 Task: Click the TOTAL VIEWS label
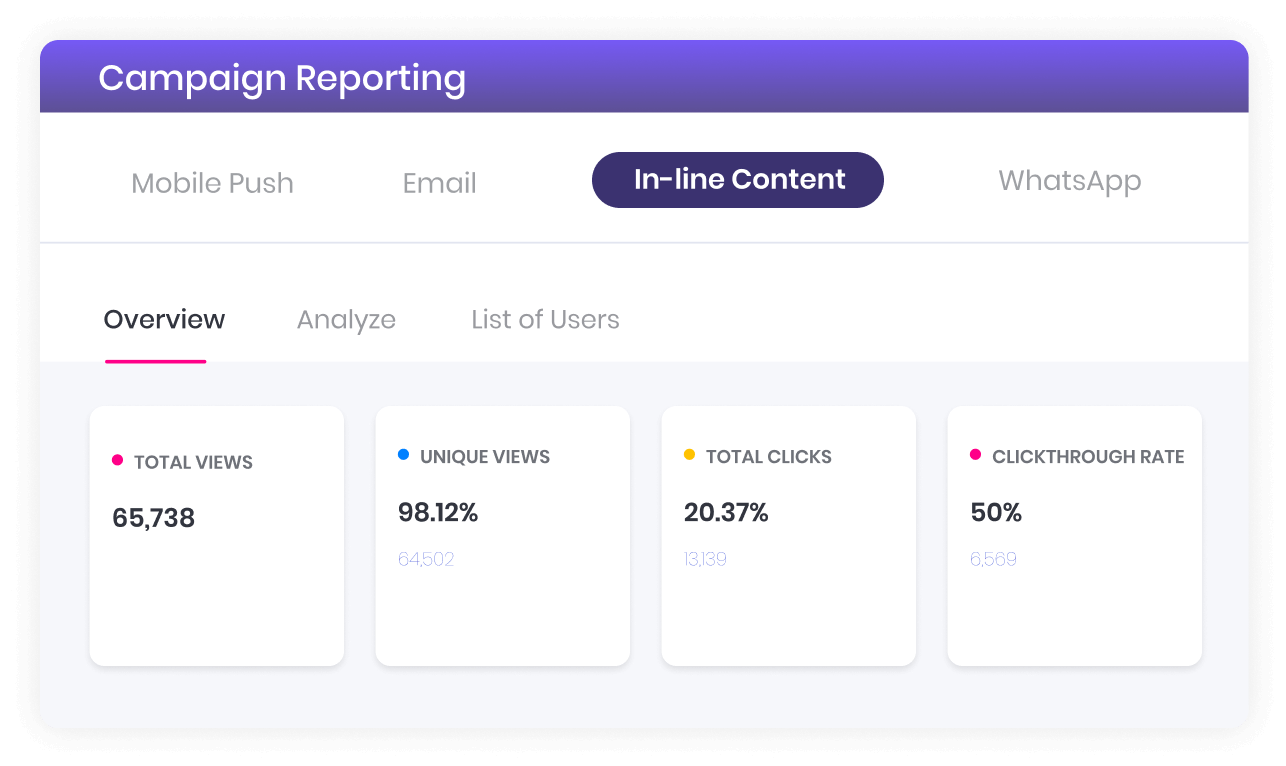(x=193, y=462)
